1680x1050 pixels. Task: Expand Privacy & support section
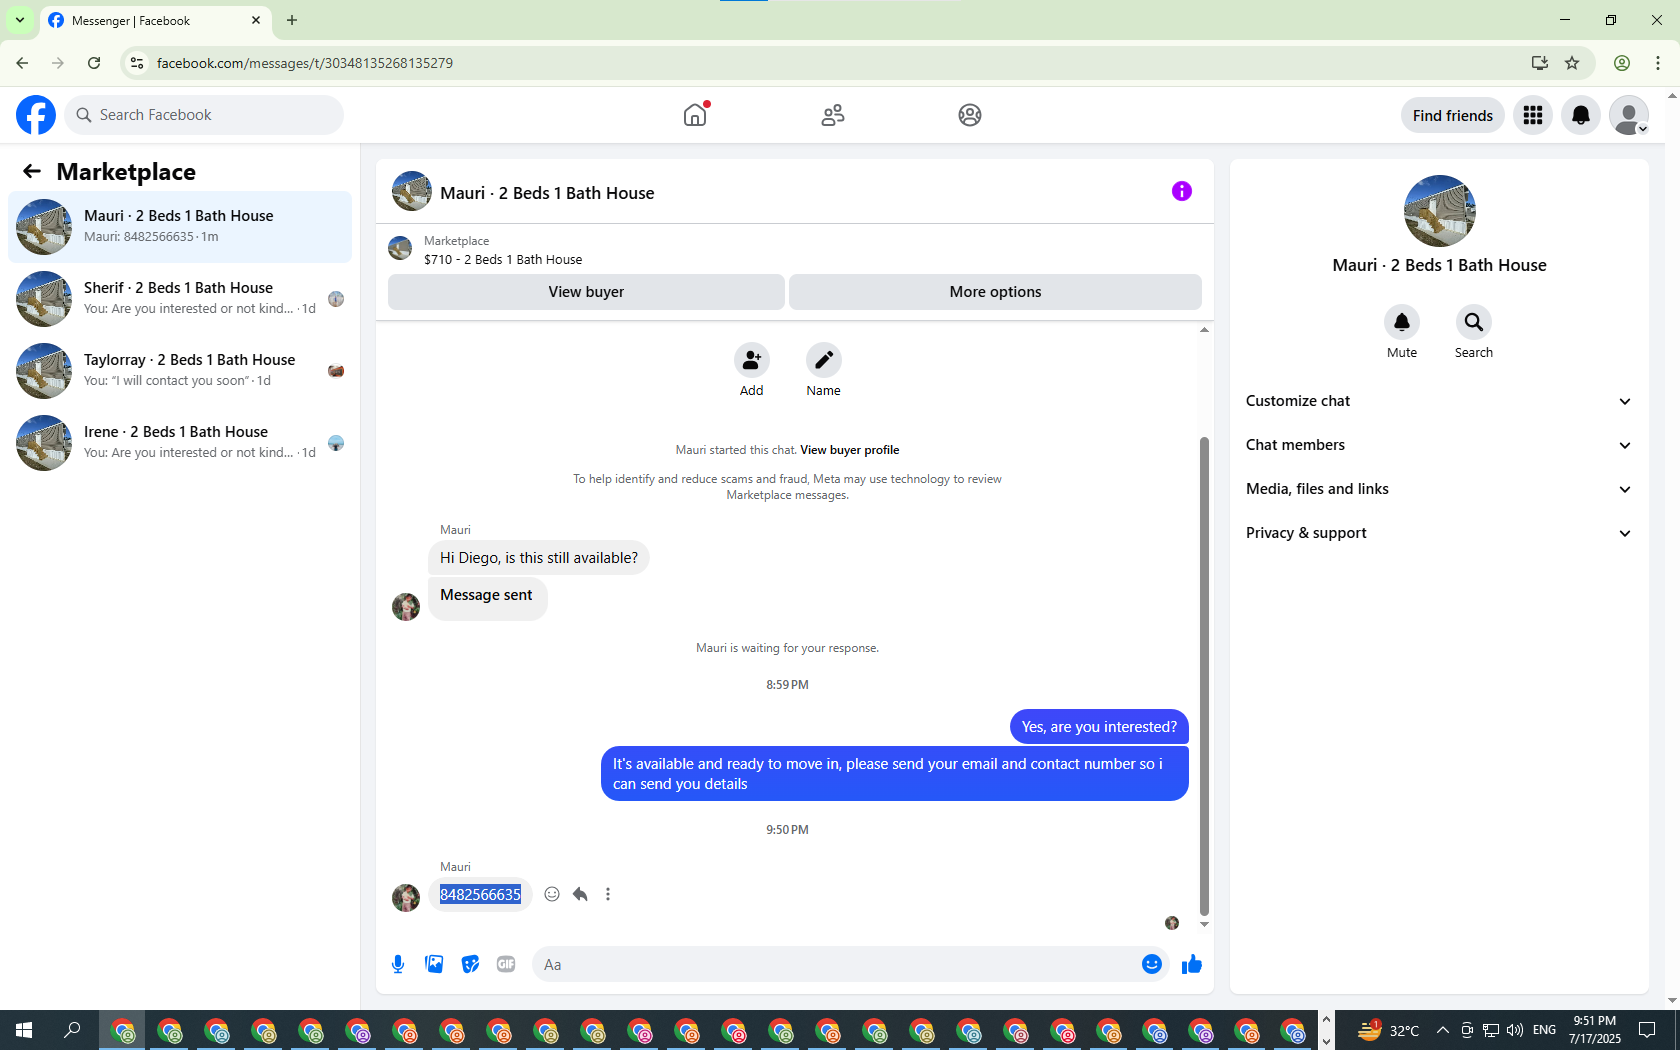[x=1439, y=533]
